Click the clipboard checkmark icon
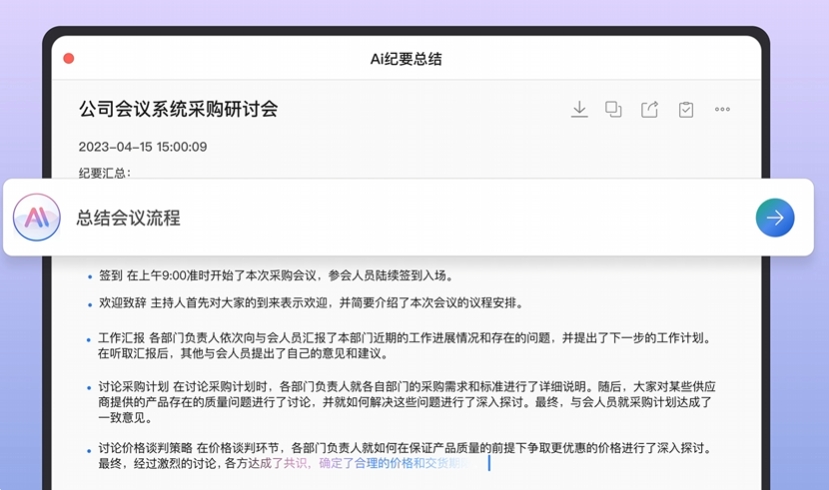The image size is (829, 490). pyautogui.click(x=686, y=109)
